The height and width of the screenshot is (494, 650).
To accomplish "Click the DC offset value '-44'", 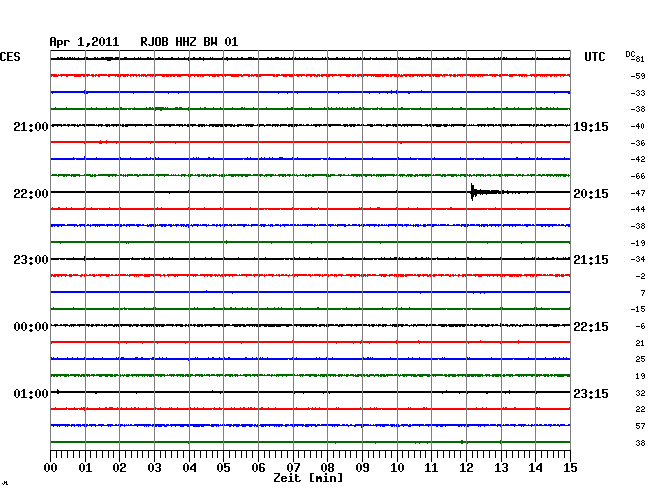I will pos(638,209).
